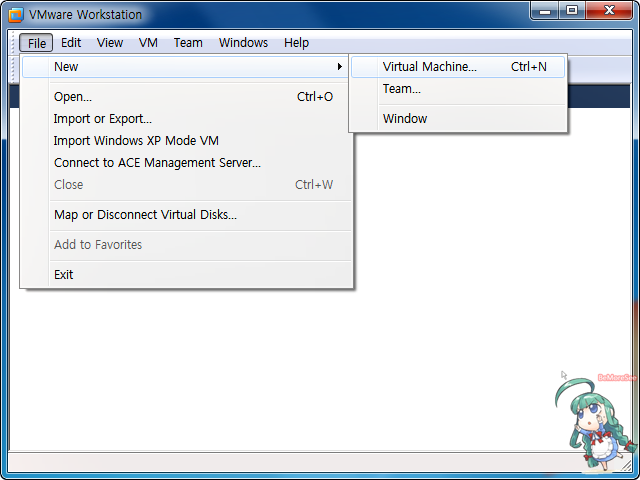Open the Windows menu
640x480 pixels.
[243, 43]
